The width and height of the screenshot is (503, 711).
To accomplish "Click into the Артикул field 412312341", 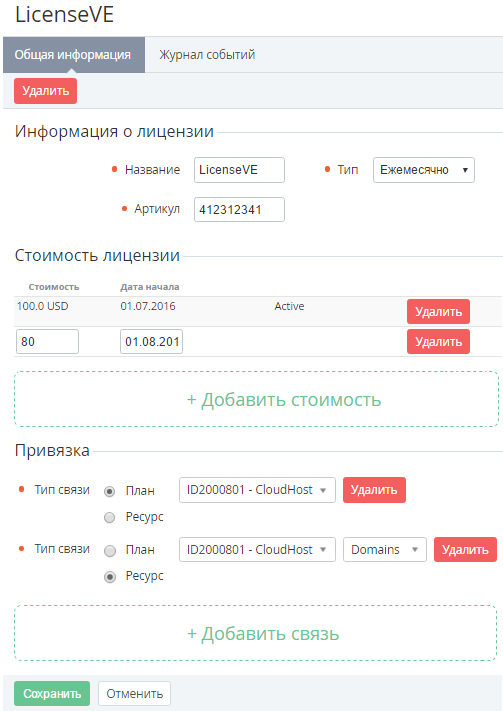I will [x=239, y=209].
